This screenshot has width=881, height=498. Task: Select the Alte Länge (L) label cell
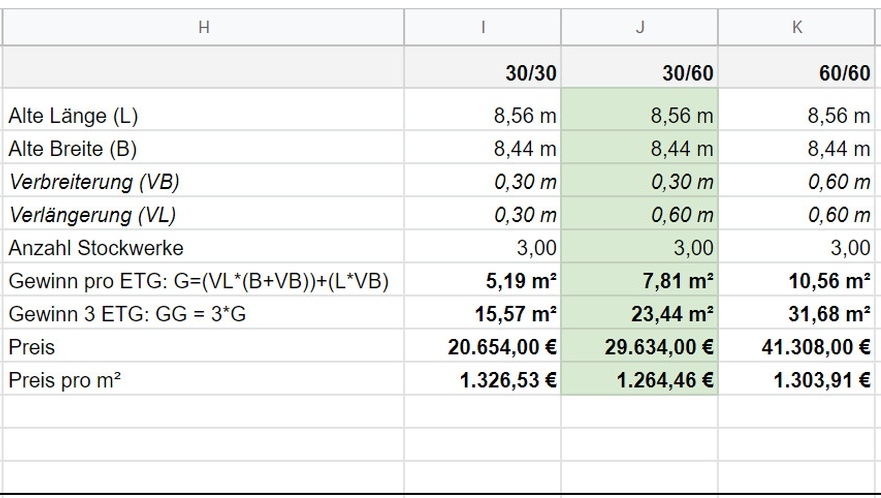[203, 115]
